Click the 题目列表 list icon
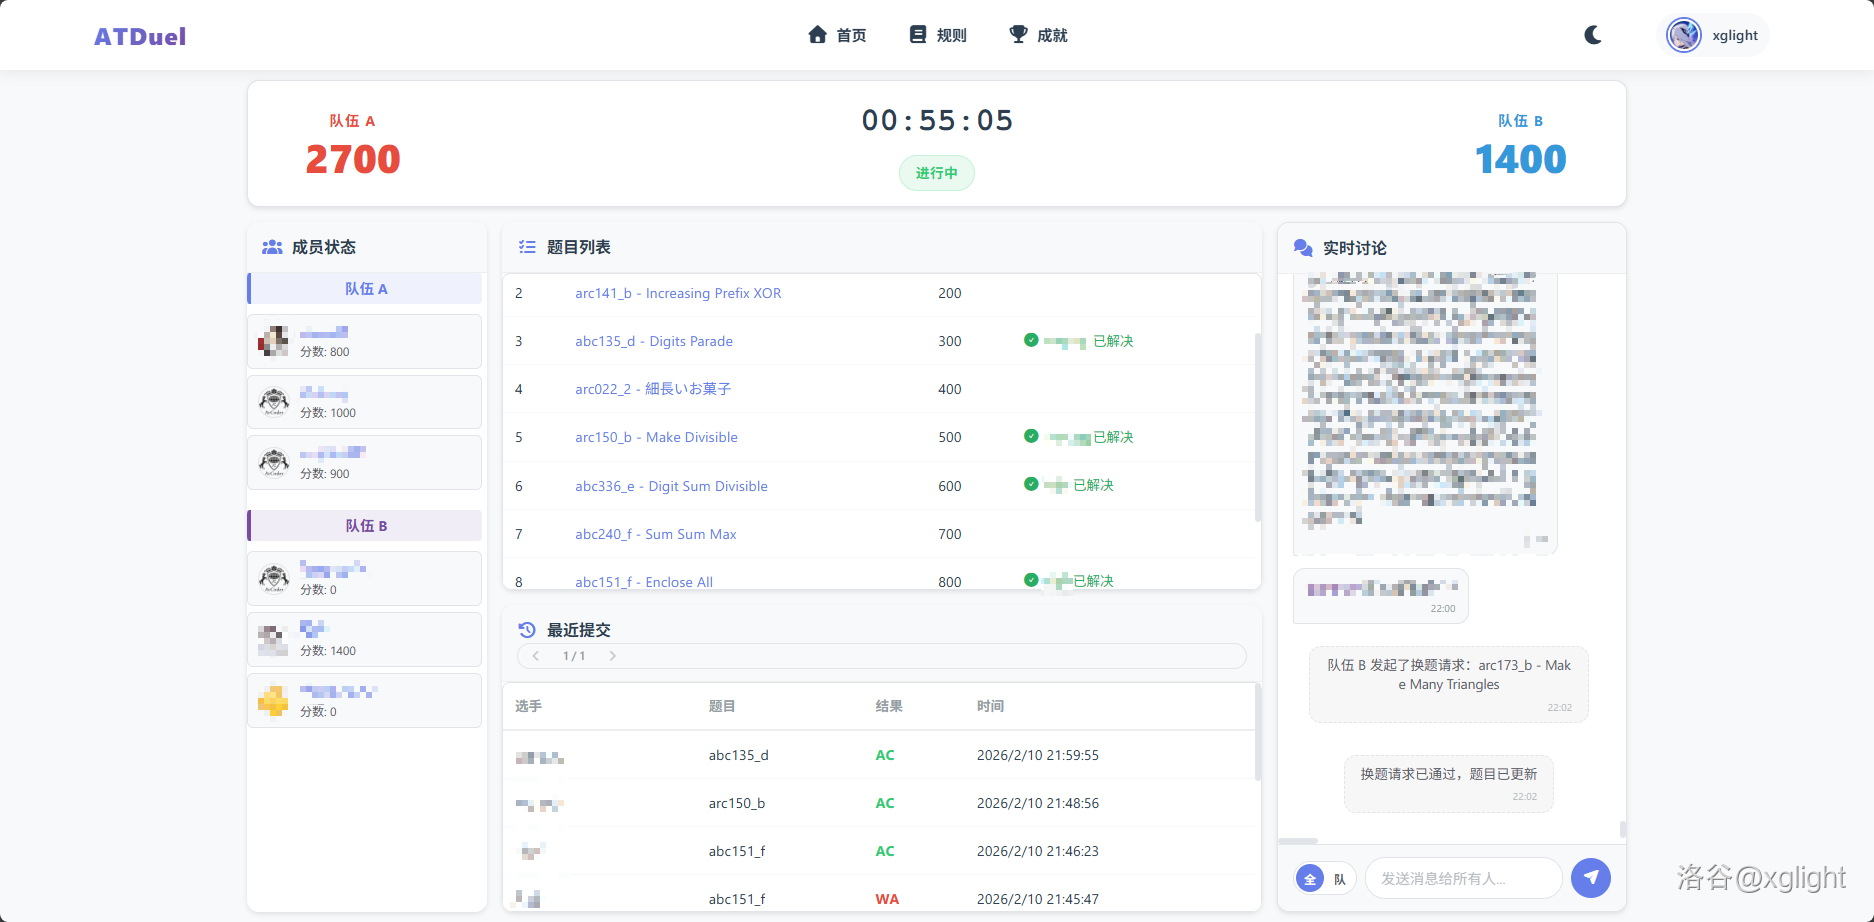The image size is (1874, 922). click(x=527, y=247)
